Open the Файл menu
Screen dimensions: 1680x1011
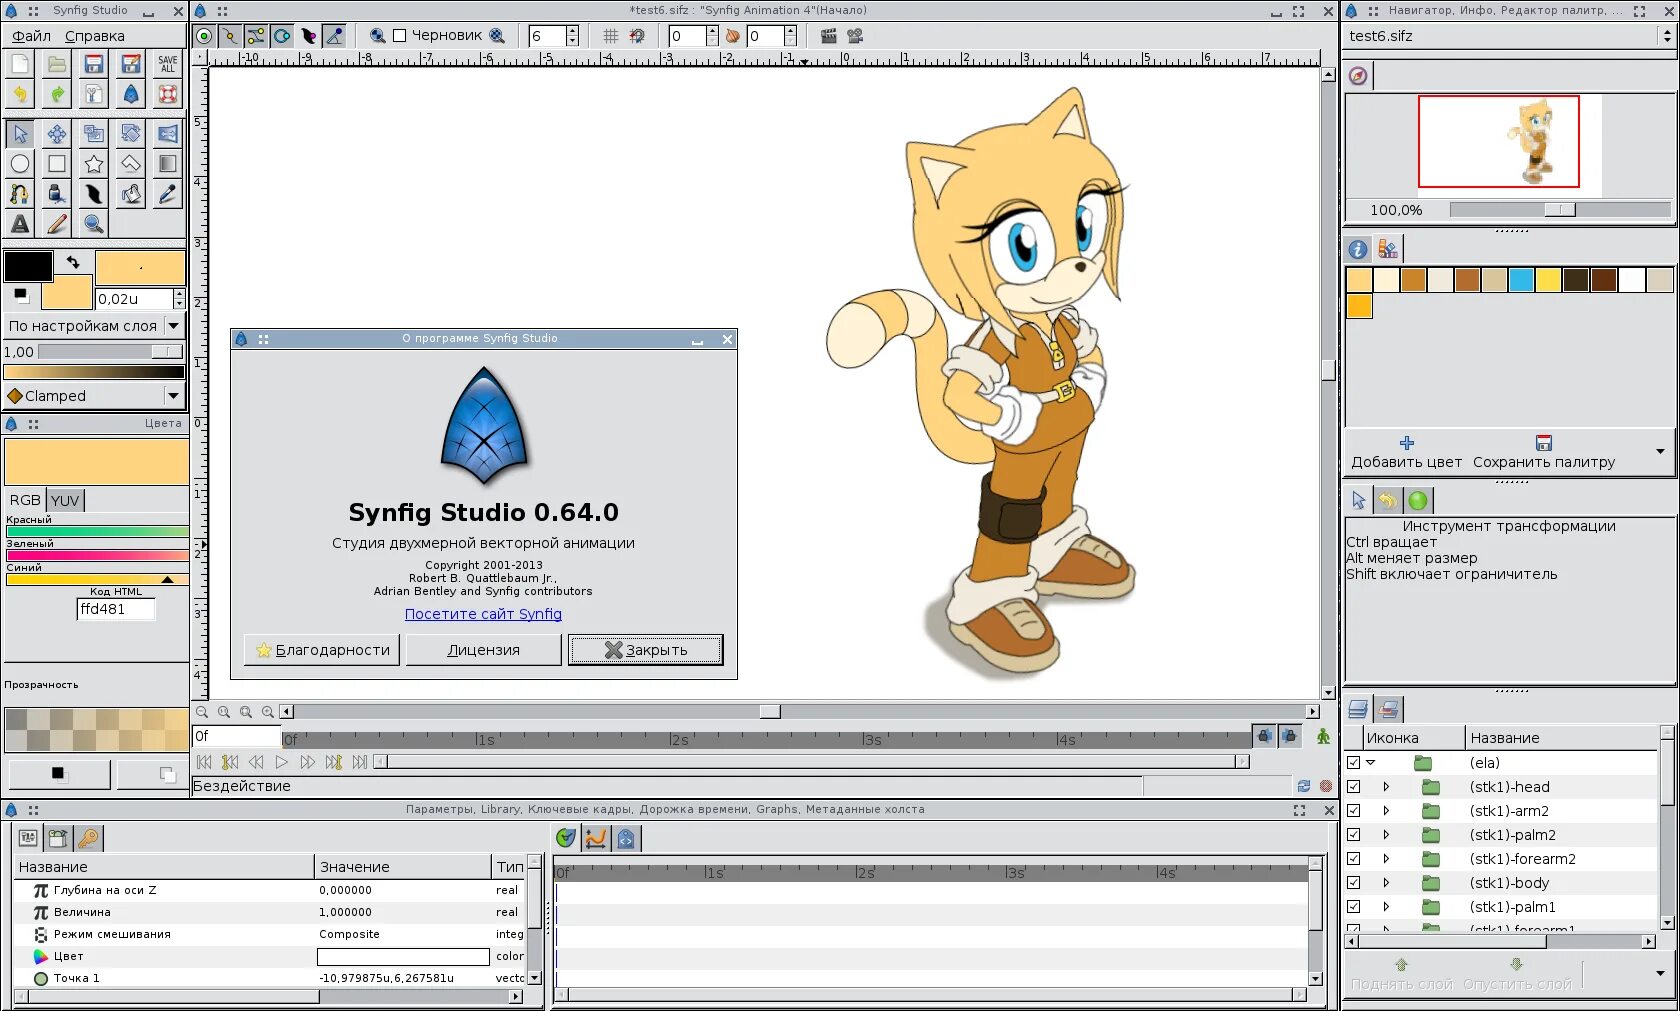coord(31,36)
